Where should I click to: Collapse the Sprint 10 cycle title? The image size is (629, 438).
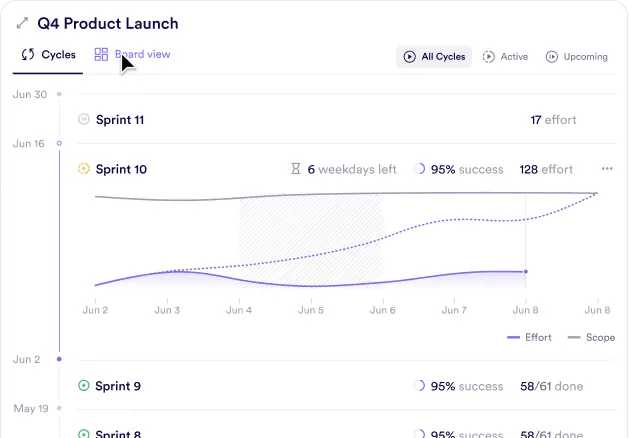[121, 169]
